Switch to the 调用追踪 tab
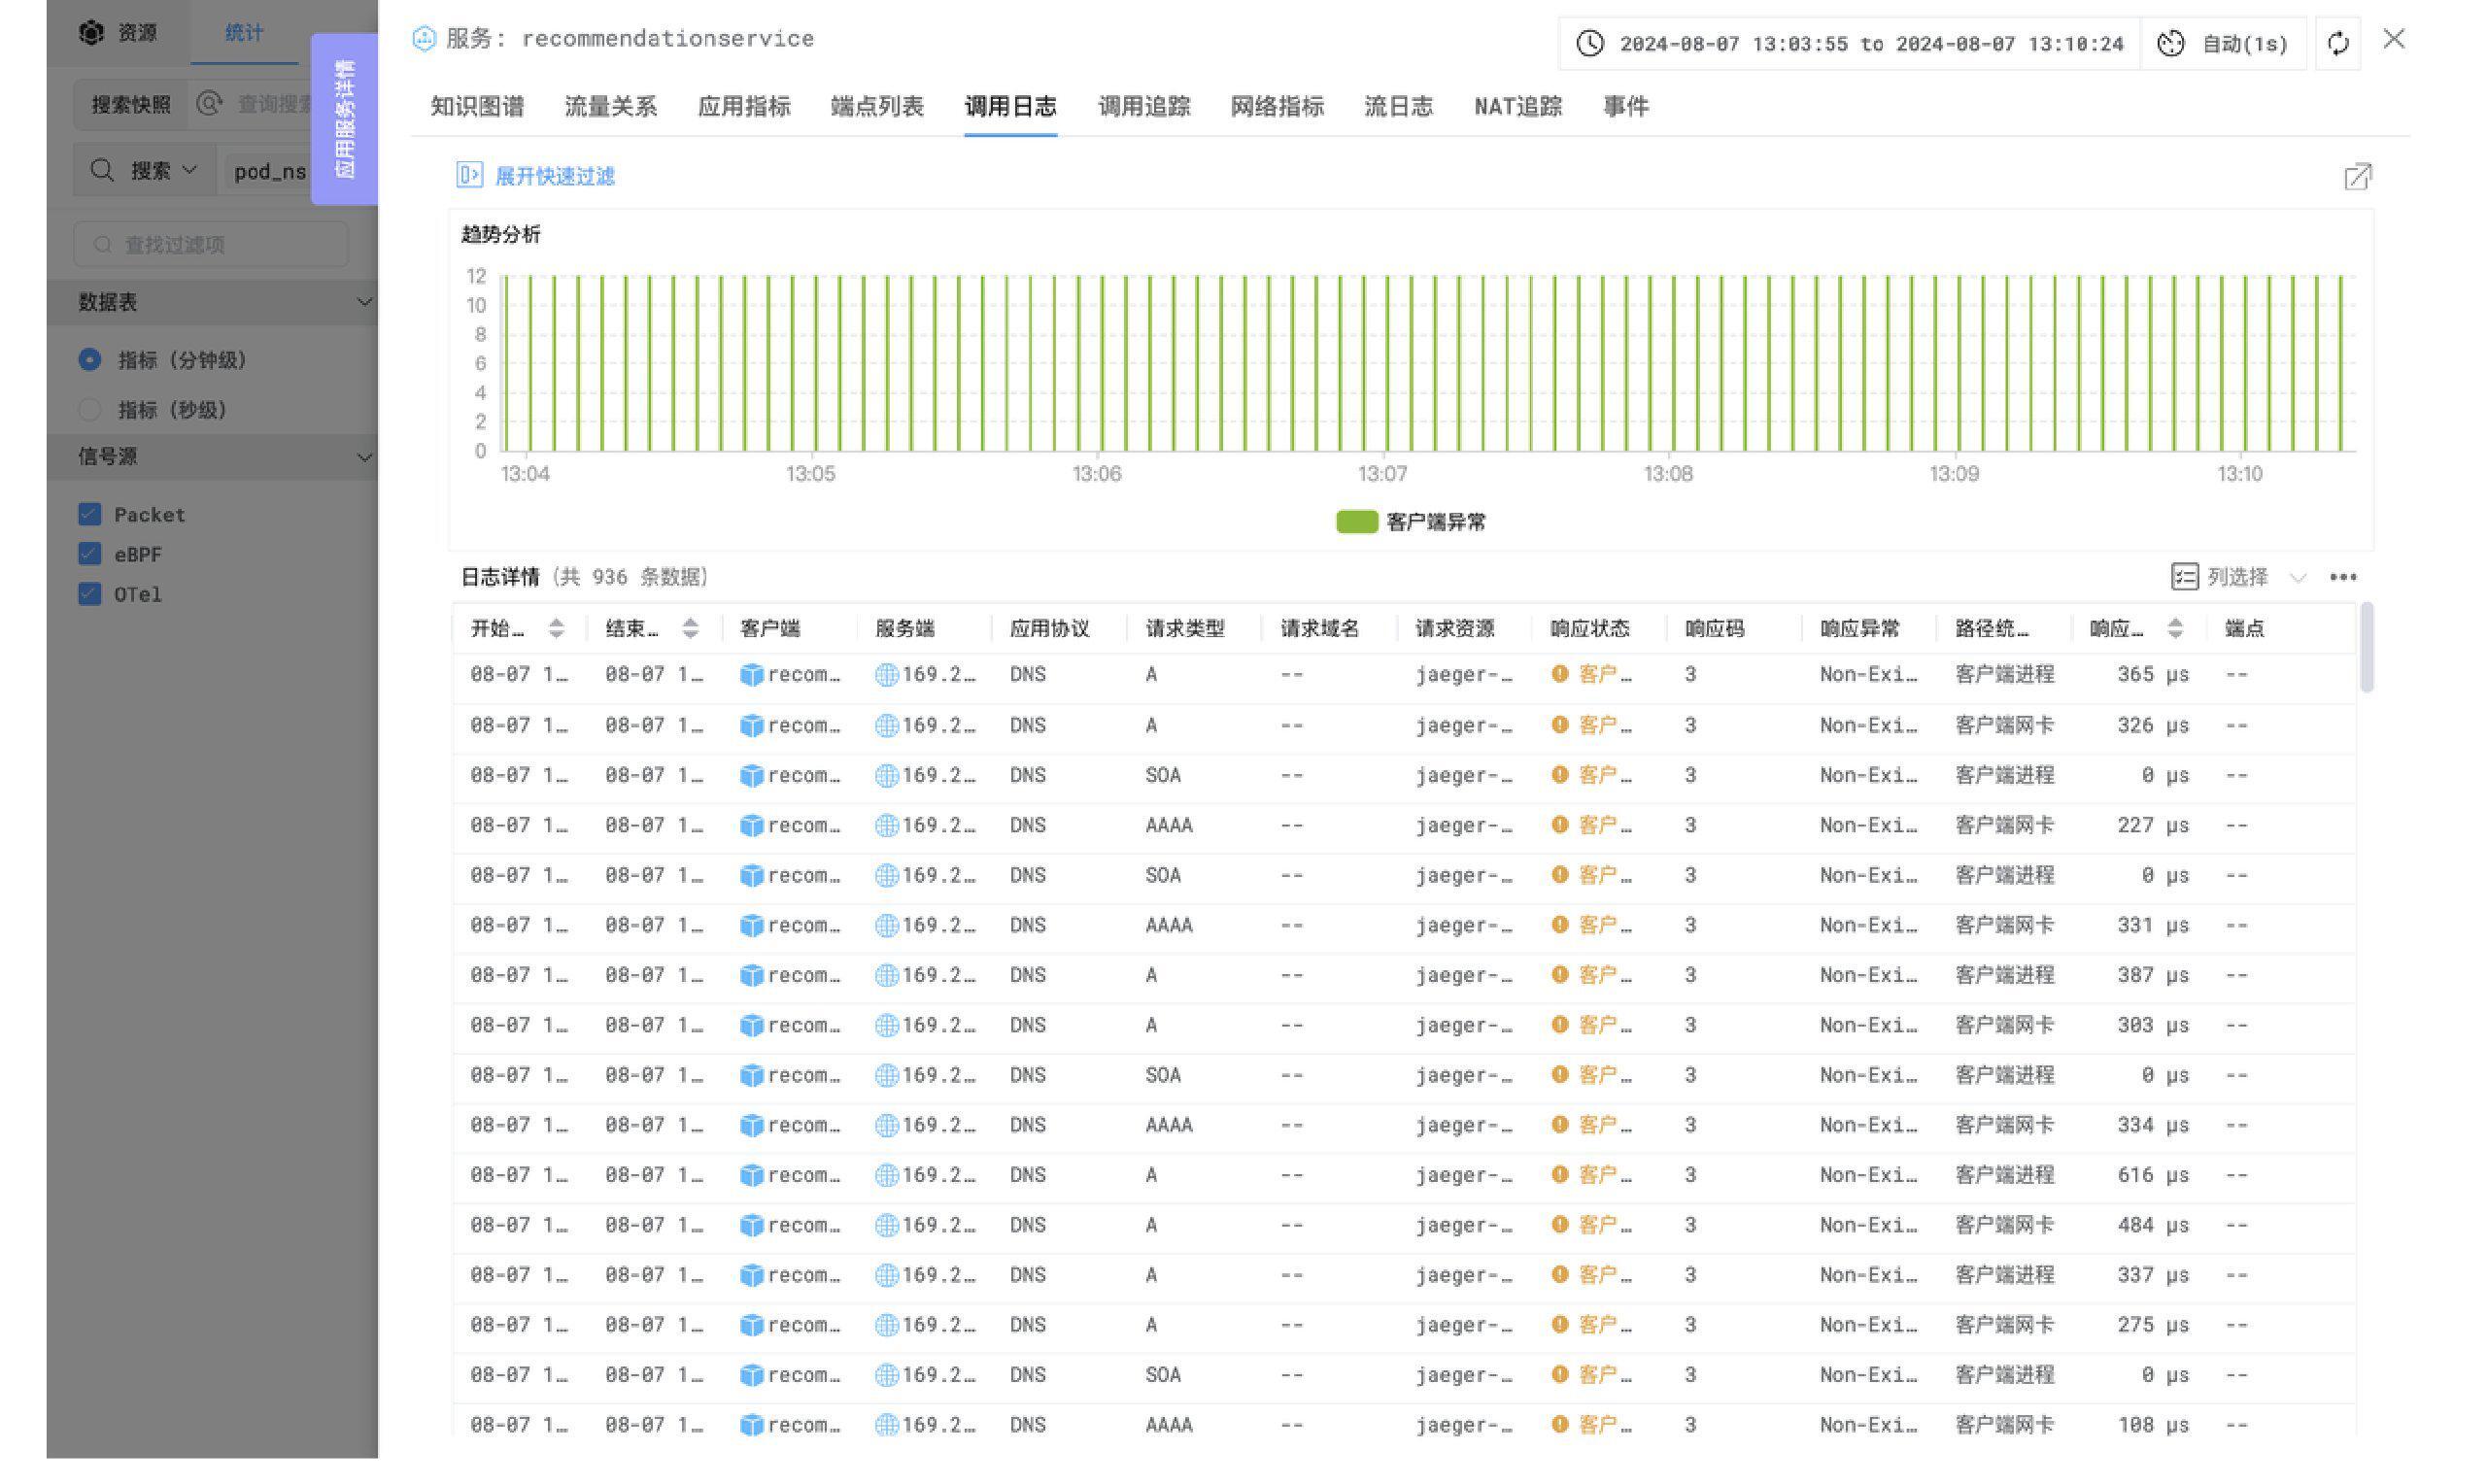Screen dimensions: 2487x1484 pyautogui.click(x=1143, y=107)
